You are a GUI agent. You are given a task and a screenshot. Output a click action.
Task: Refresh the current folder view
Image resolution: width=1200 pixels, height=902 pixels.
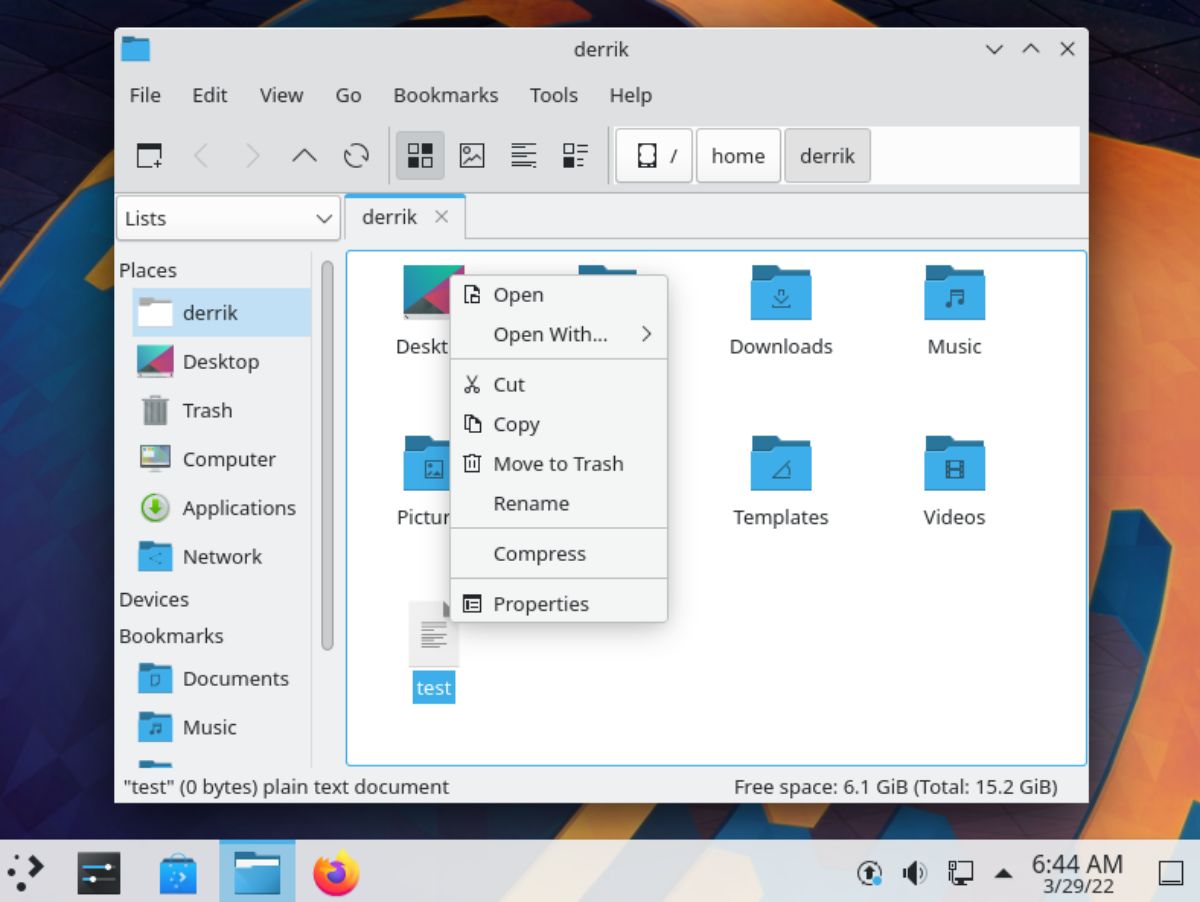click(356, 155)
